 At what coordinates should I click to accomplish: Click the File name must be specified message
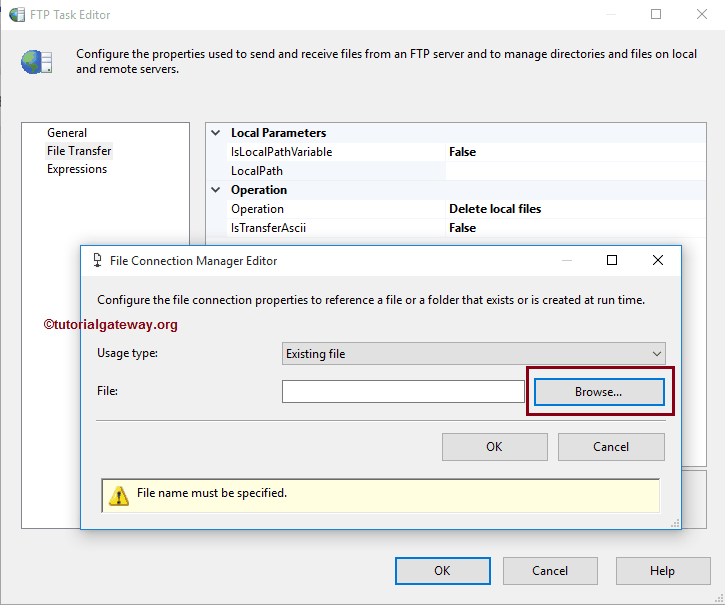point(212,493)
